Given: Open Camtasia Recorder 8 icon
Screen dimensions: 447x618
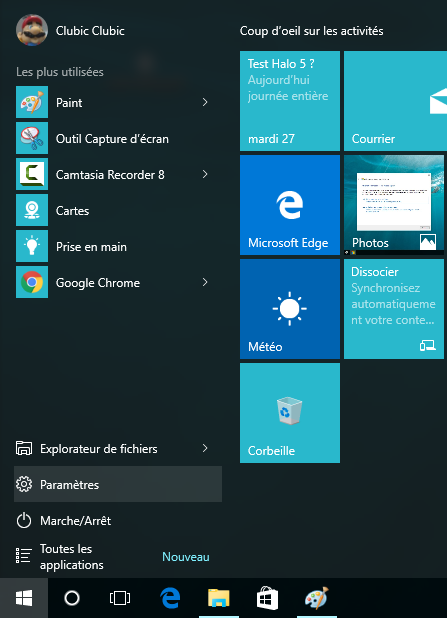Looking at the screenshot, I should click(x=32, y=174).
